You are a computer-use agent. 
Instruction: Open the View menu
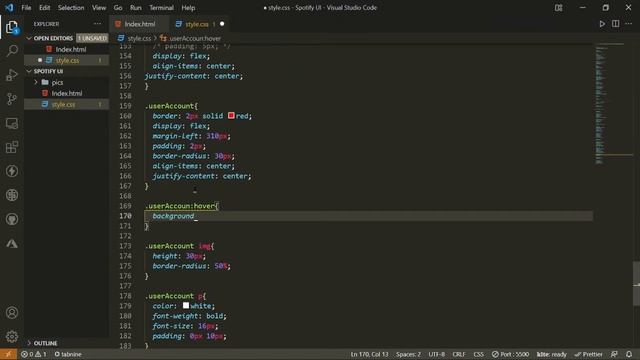[99, 8]
